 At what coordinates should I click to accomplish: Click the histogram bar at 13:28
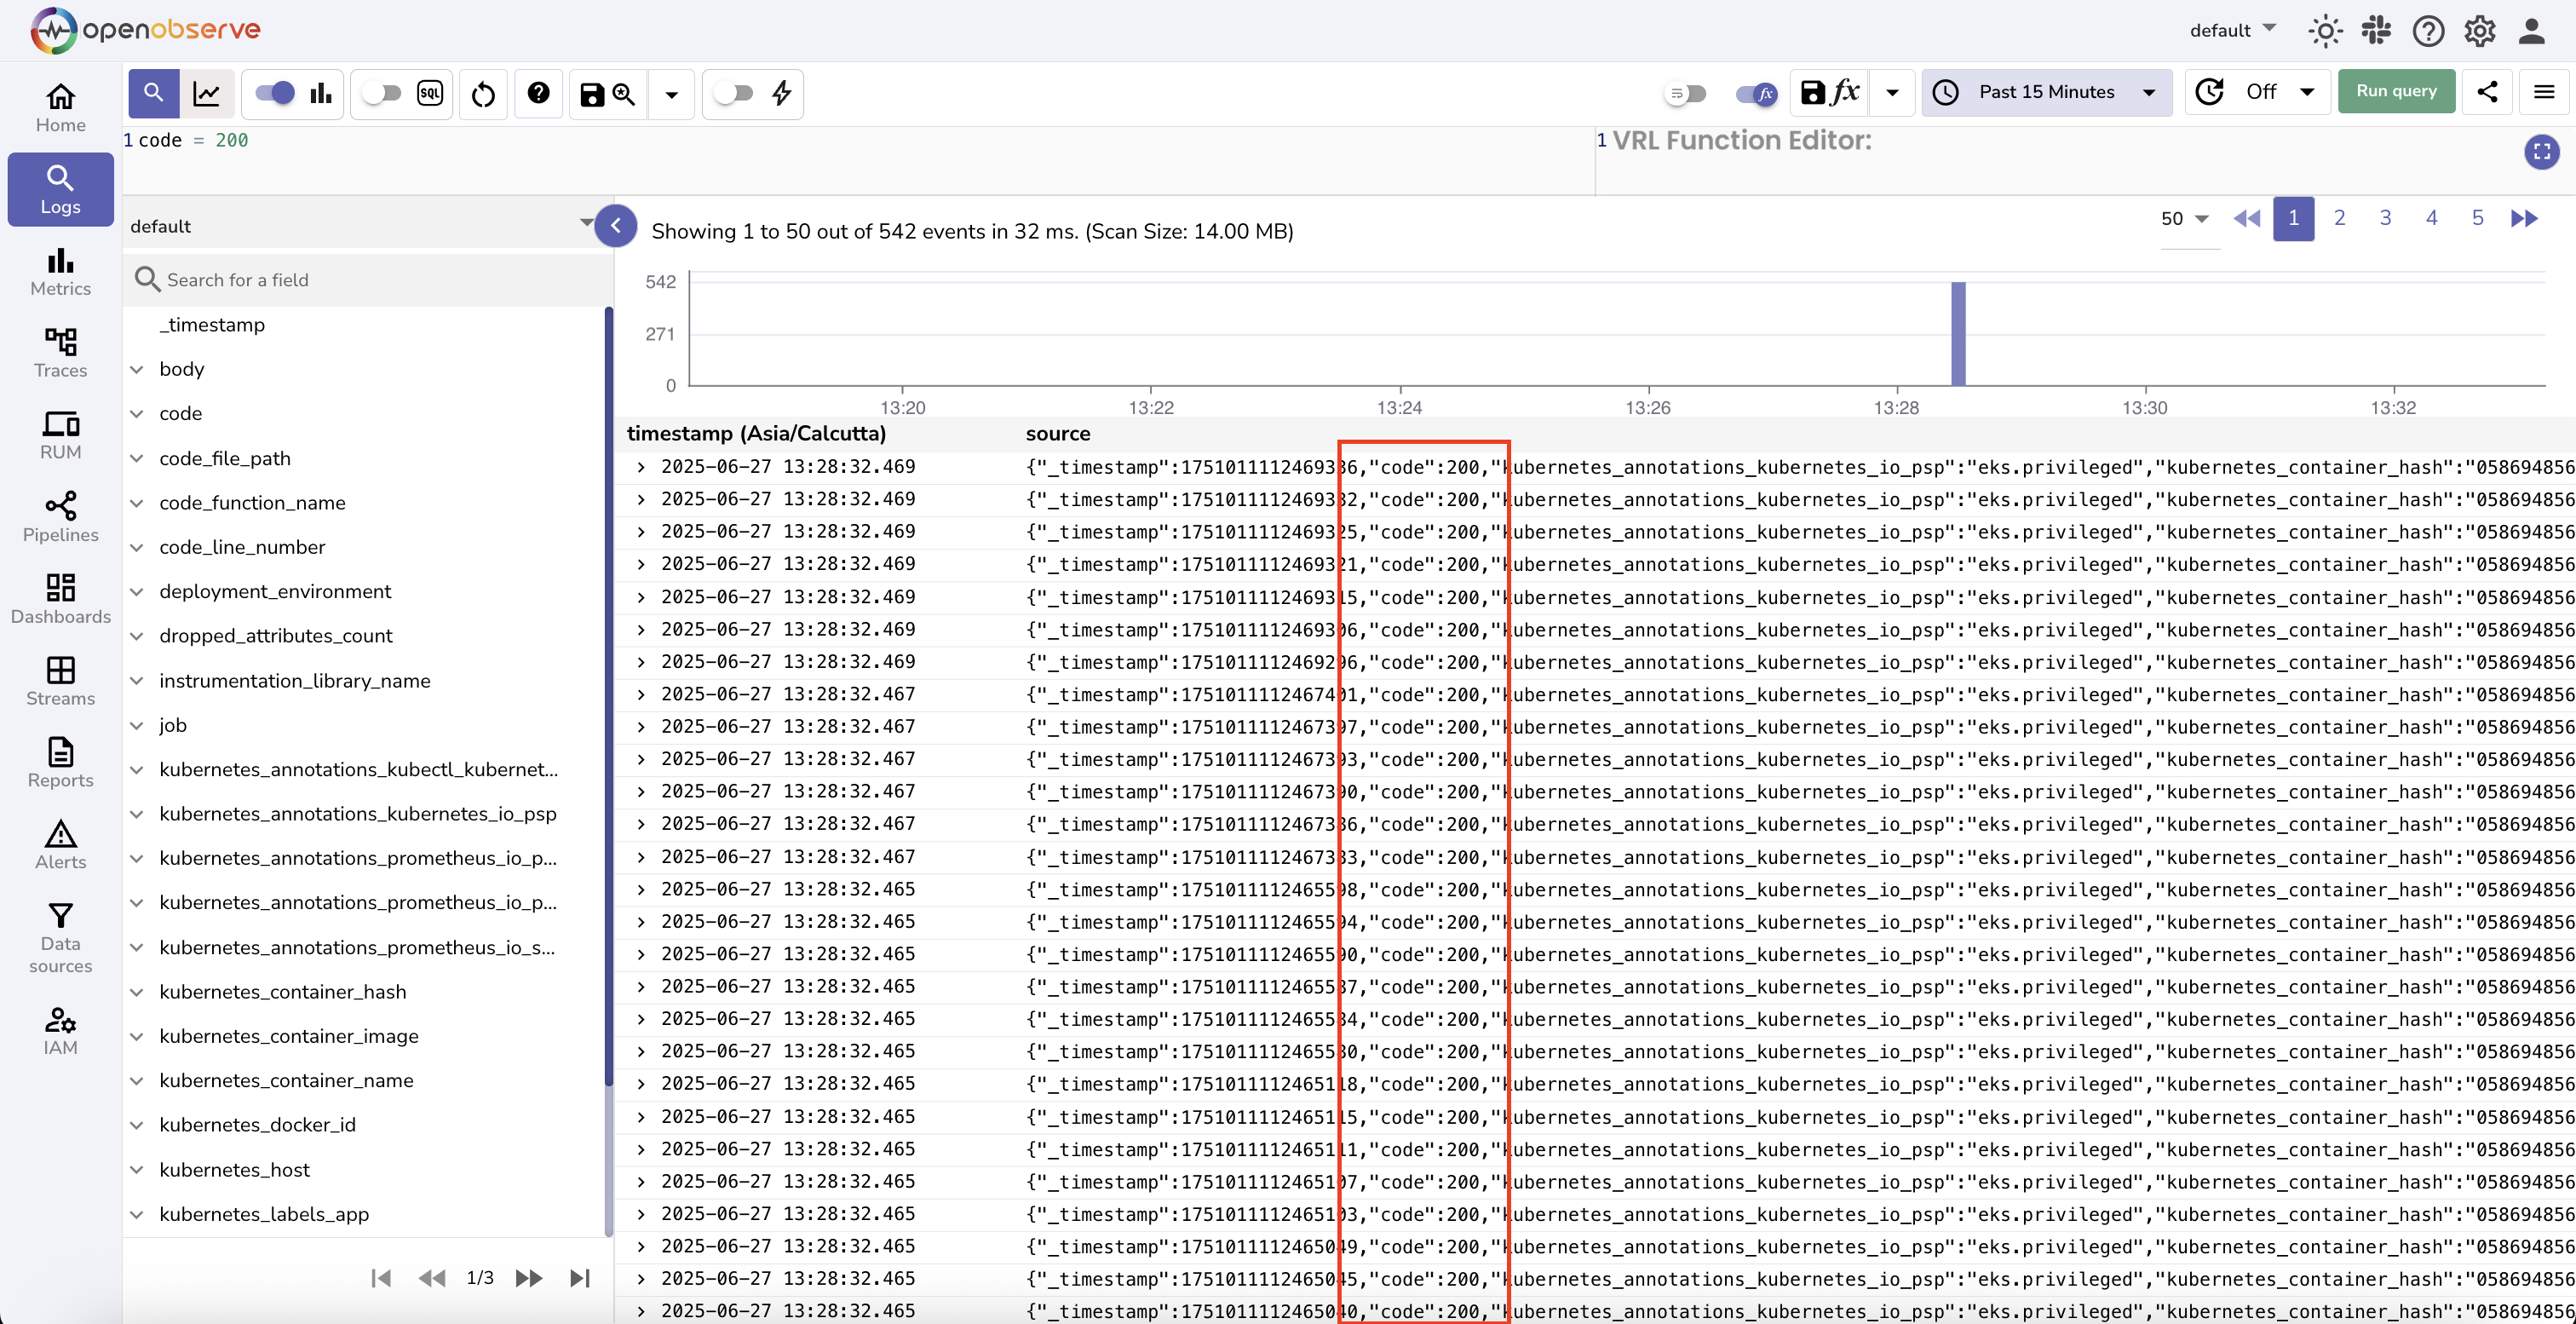1958,334
